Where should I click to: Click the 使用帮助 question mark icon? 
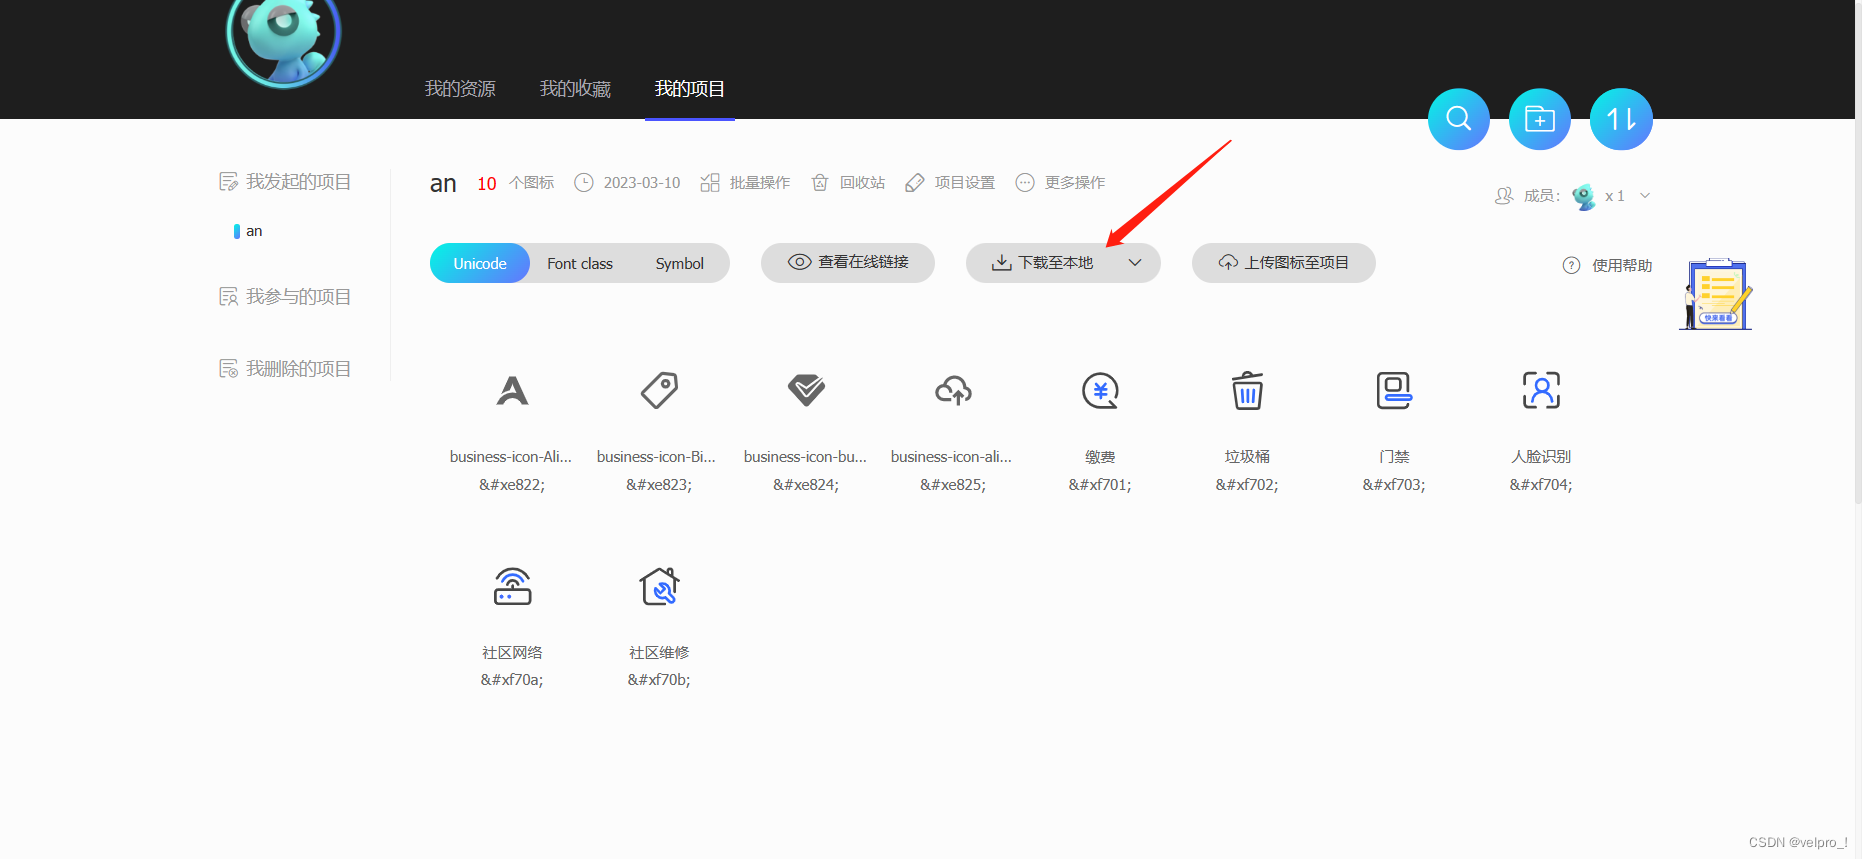coord(1571,265)
